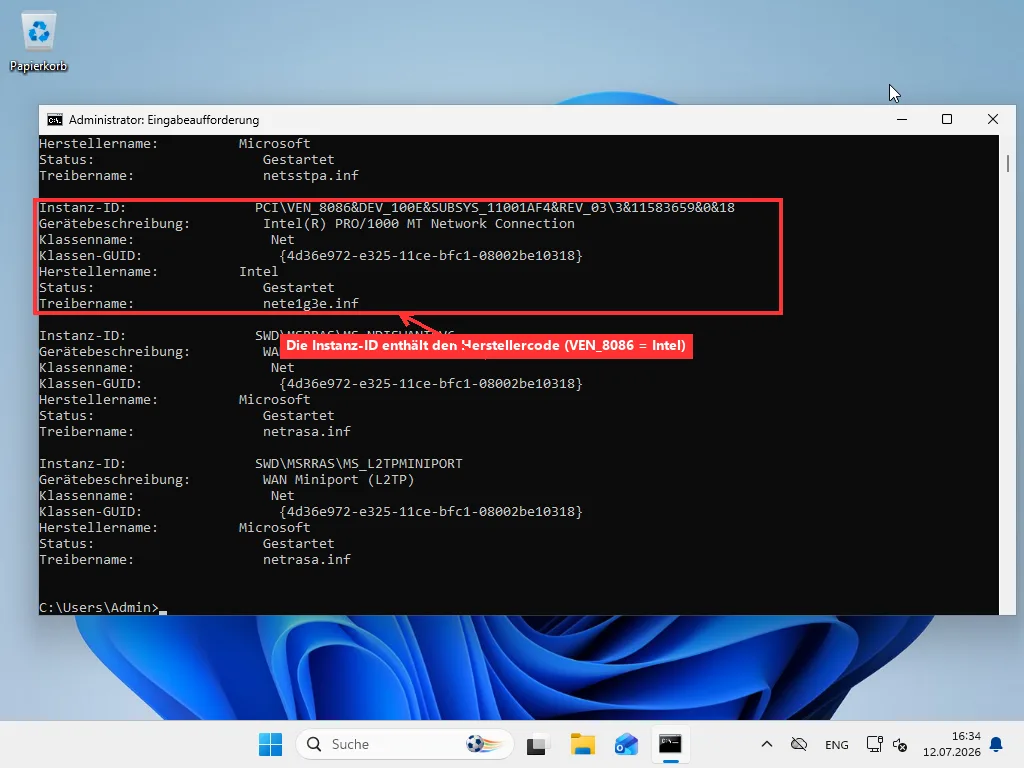Screen dimensions: 1024x768
Task: Expand the hidden system tray icons
Action: (767, 744)
